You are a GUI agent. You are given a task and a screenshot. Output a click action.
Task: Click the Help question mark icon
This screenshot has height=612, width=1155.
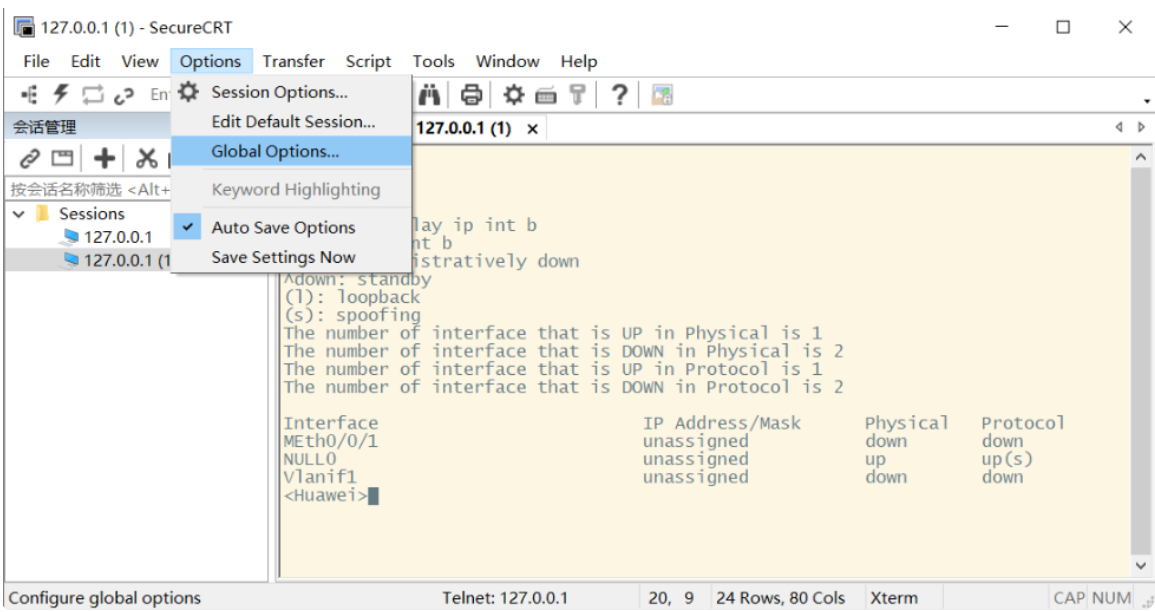[x=620, y=95]
